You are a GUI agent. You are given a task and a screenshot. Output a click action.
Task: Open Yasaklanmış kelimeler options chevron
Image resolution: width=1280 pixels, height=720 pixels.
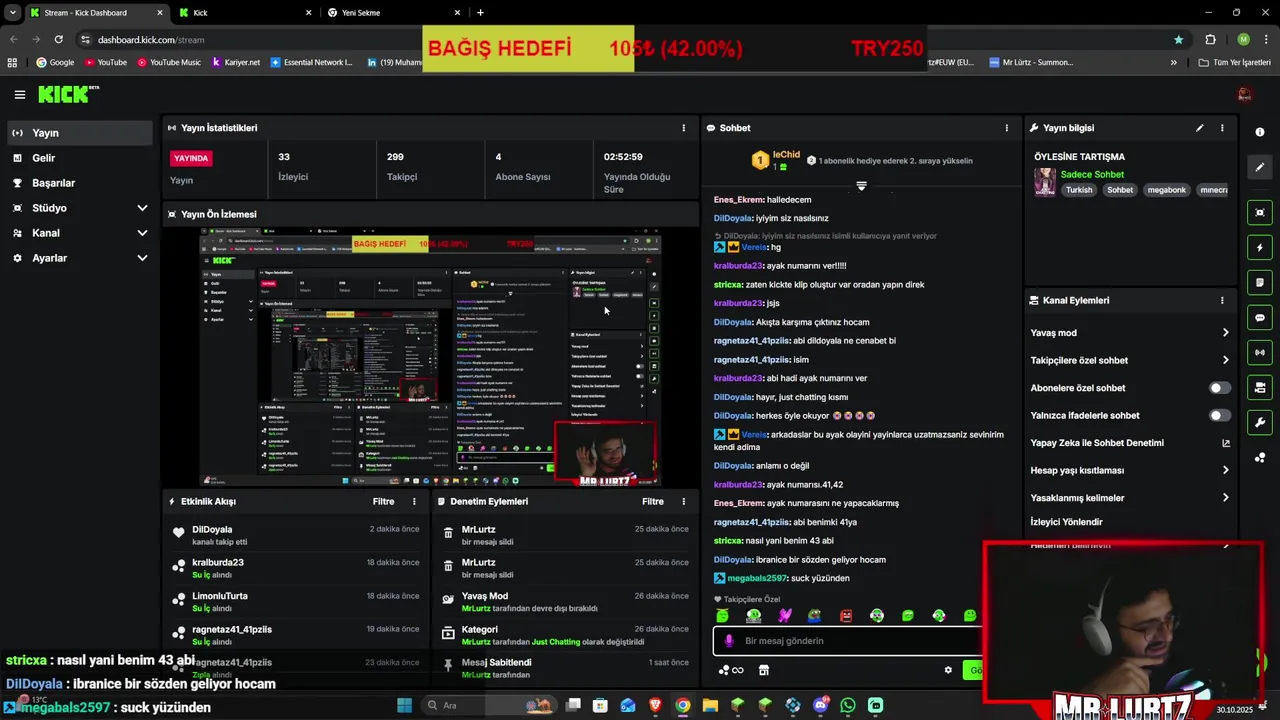coord(1225,498)
